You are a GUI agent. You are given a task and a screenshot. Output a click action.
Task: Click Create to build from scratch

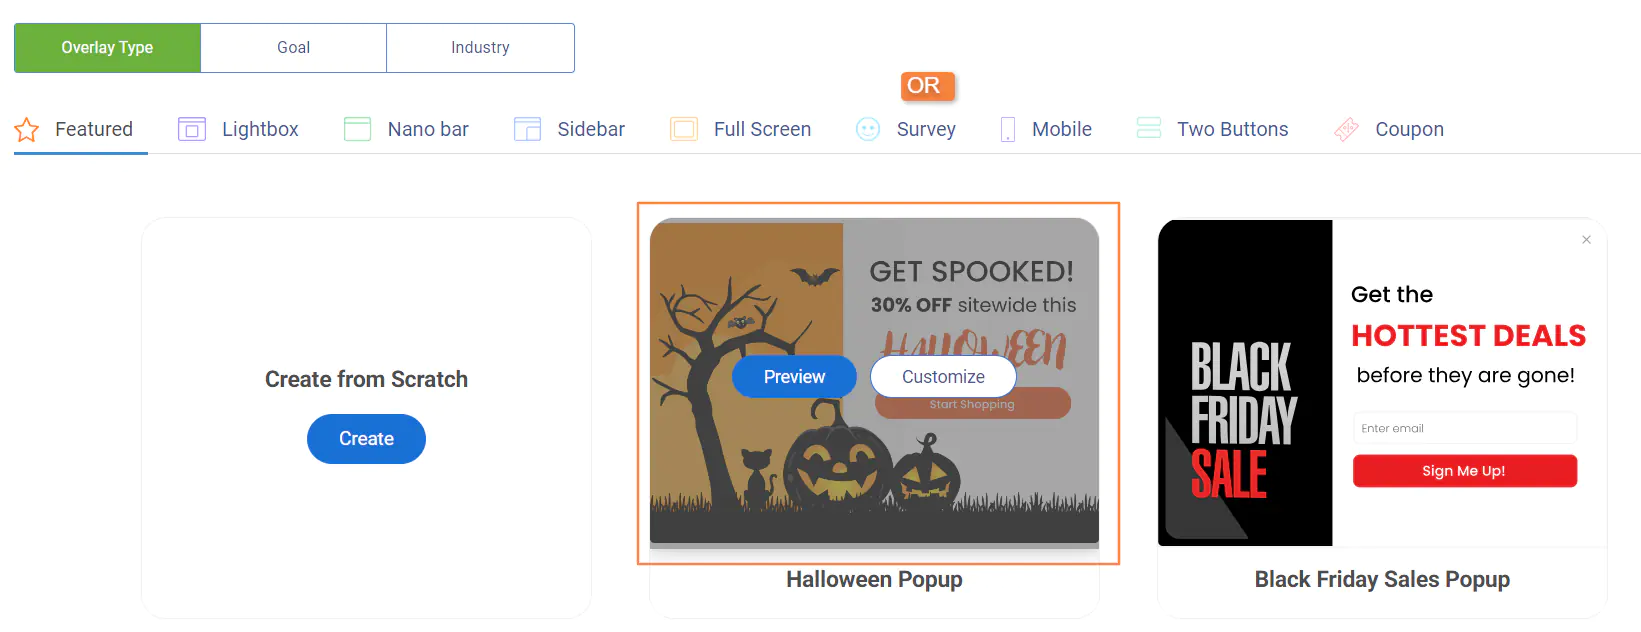[366, 438]
